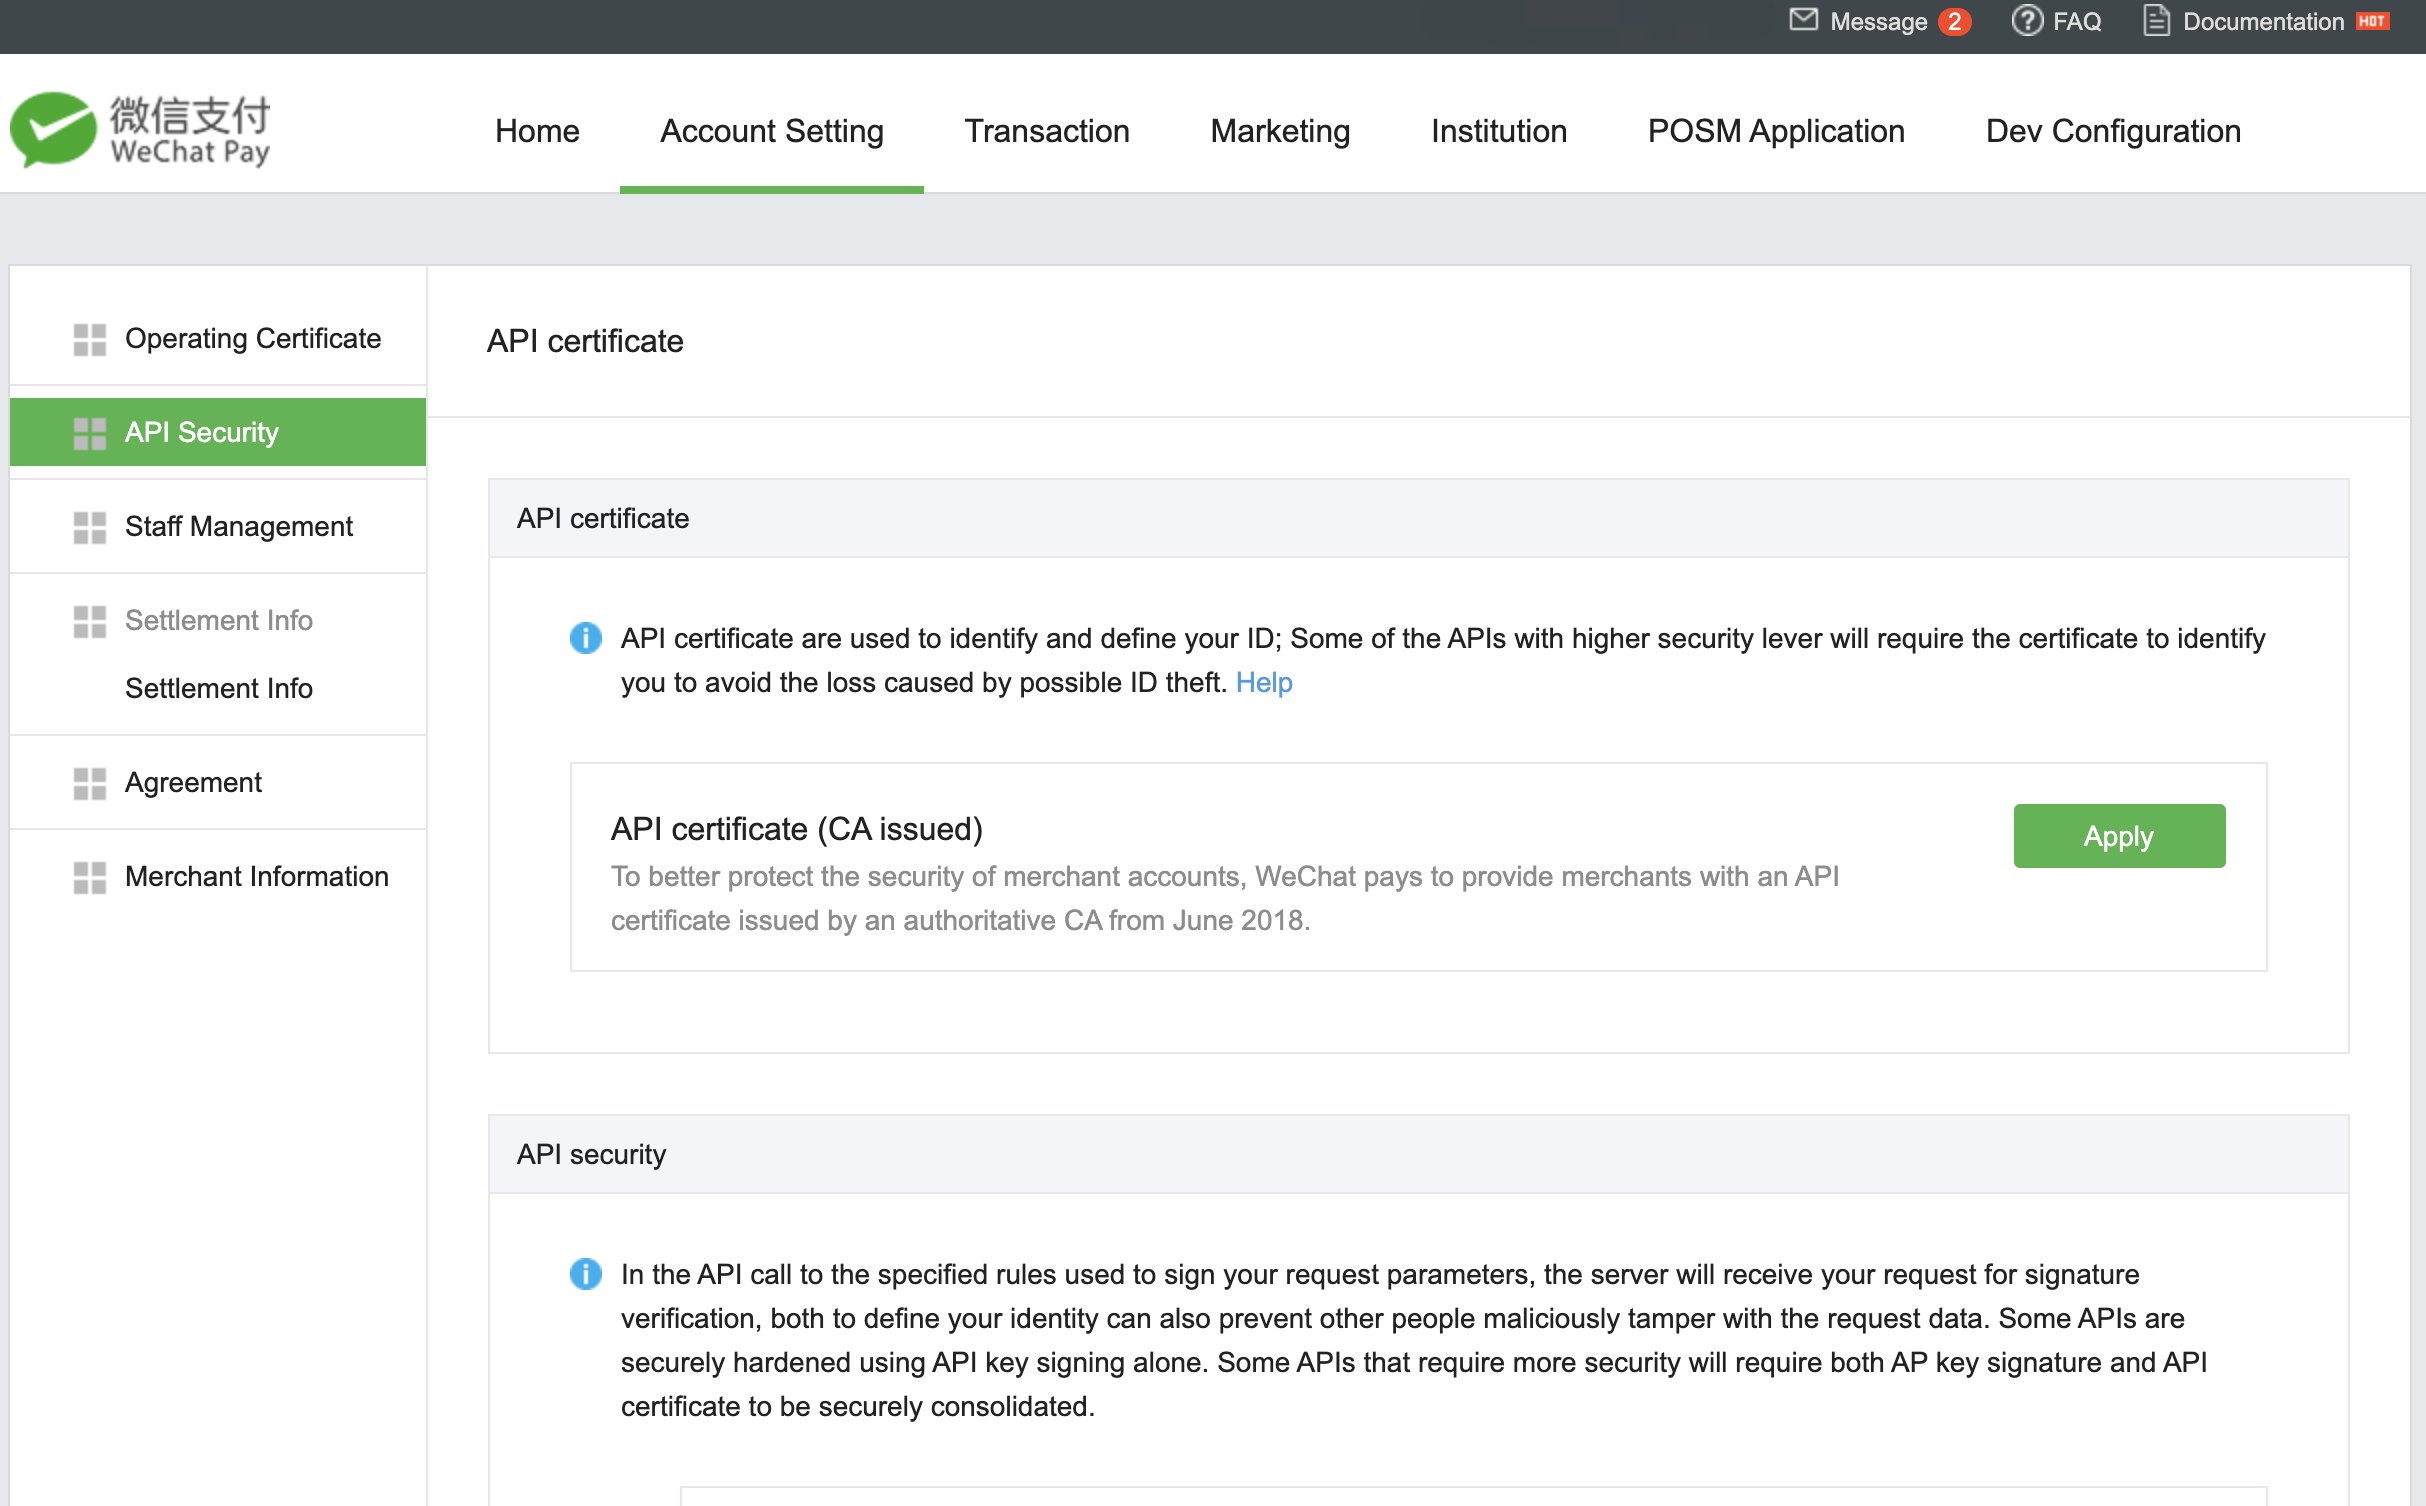Image resolution: width=2426 pixels, height=1506 pixels.
Task: Click the info icon beside API certificate description
Action: click(x=585, y=638)
